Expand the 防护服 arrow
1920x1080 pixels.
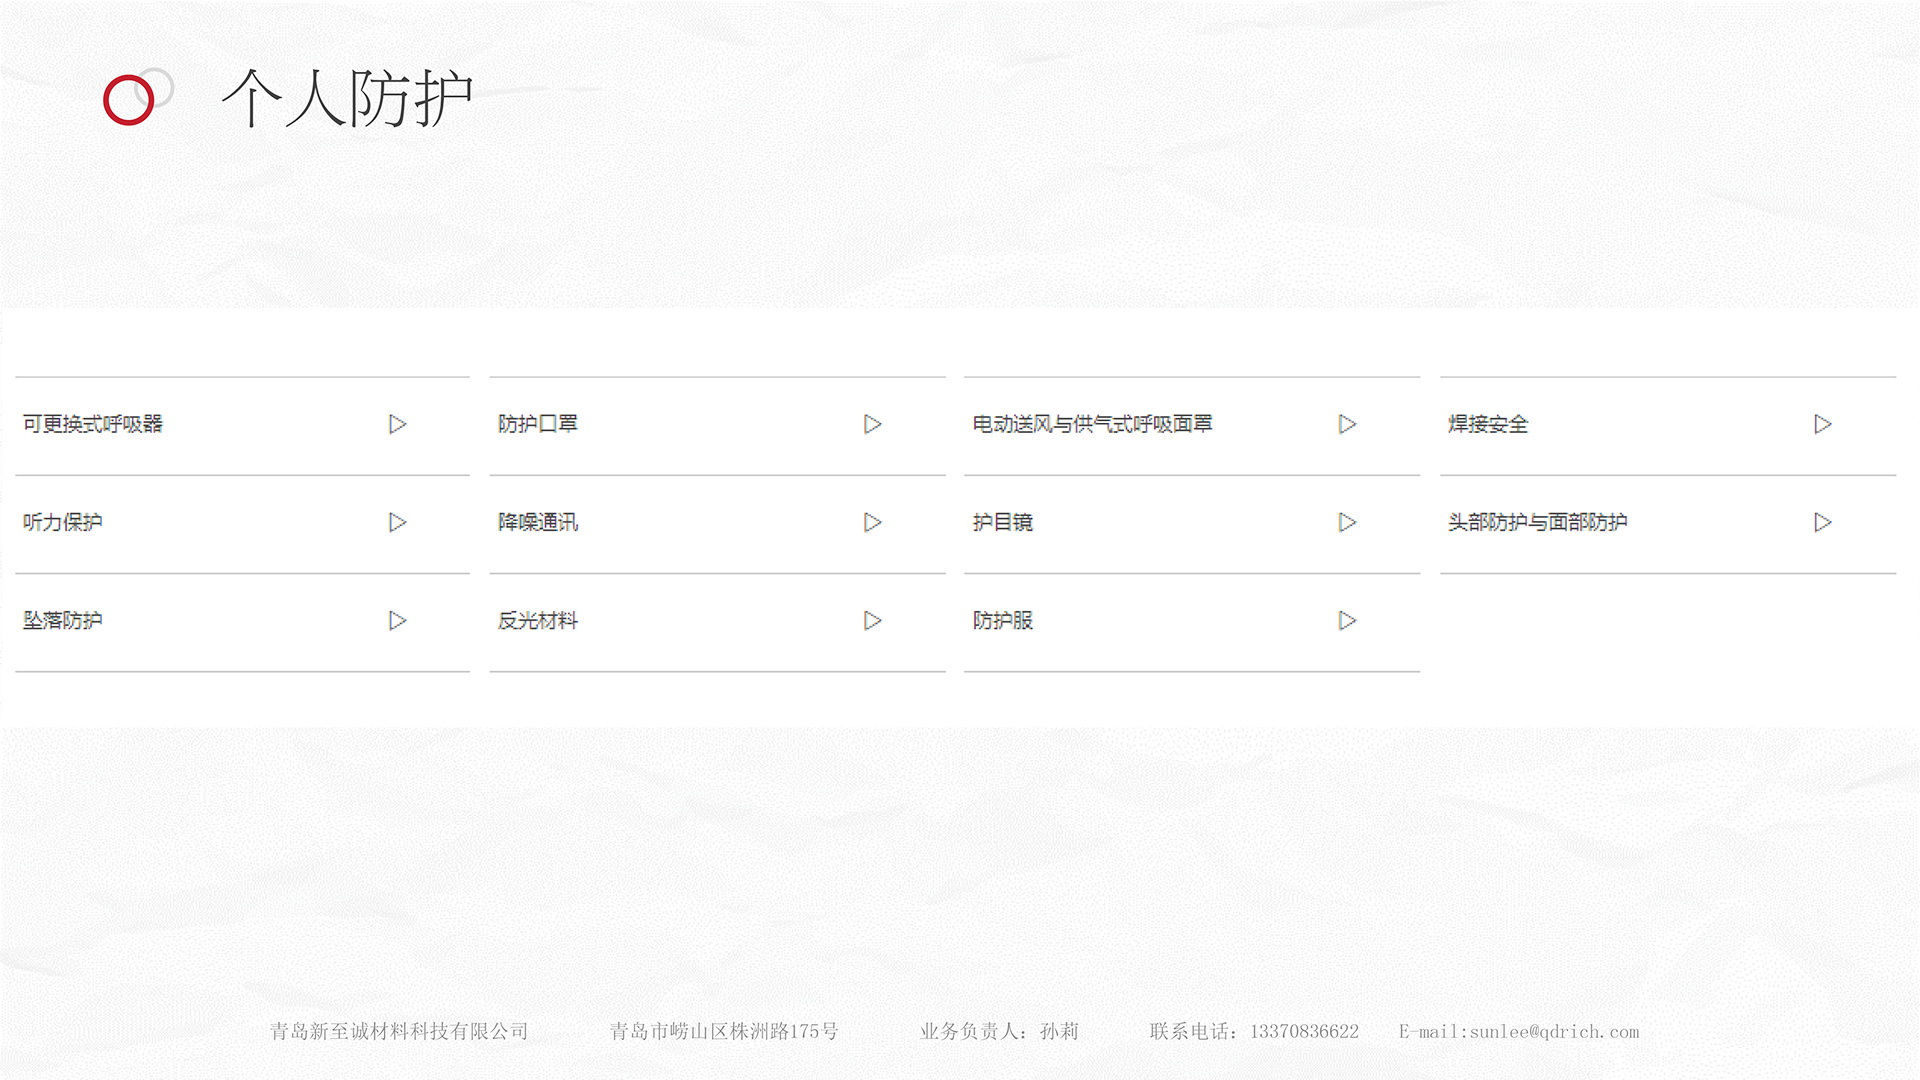[x=1347, y=620]
